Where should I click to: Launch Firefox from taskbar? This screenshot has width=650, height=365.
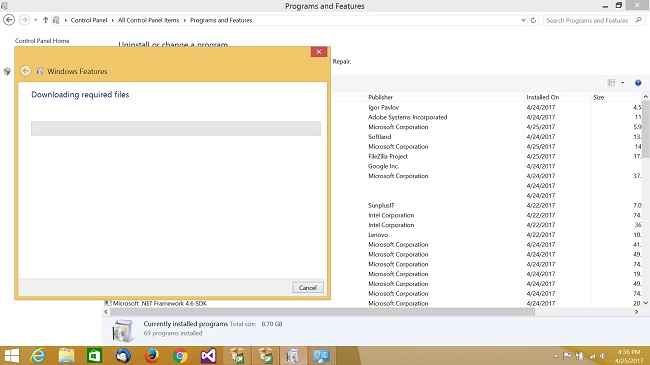[x=151, y=356]
